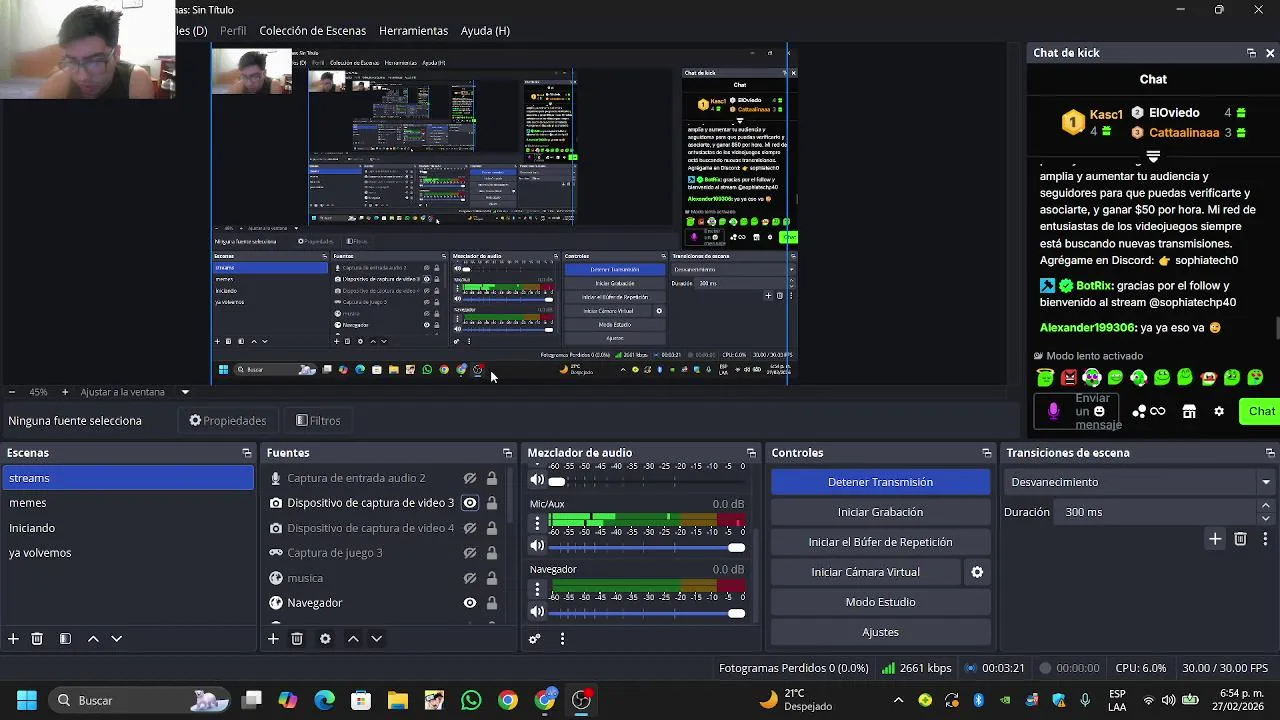Image resolution: width=1280 pixels, height=720 pixels.
Task: Open scene filters icon in Escenas toolbar
Action: pyautogui.click(x=65, y=639)
